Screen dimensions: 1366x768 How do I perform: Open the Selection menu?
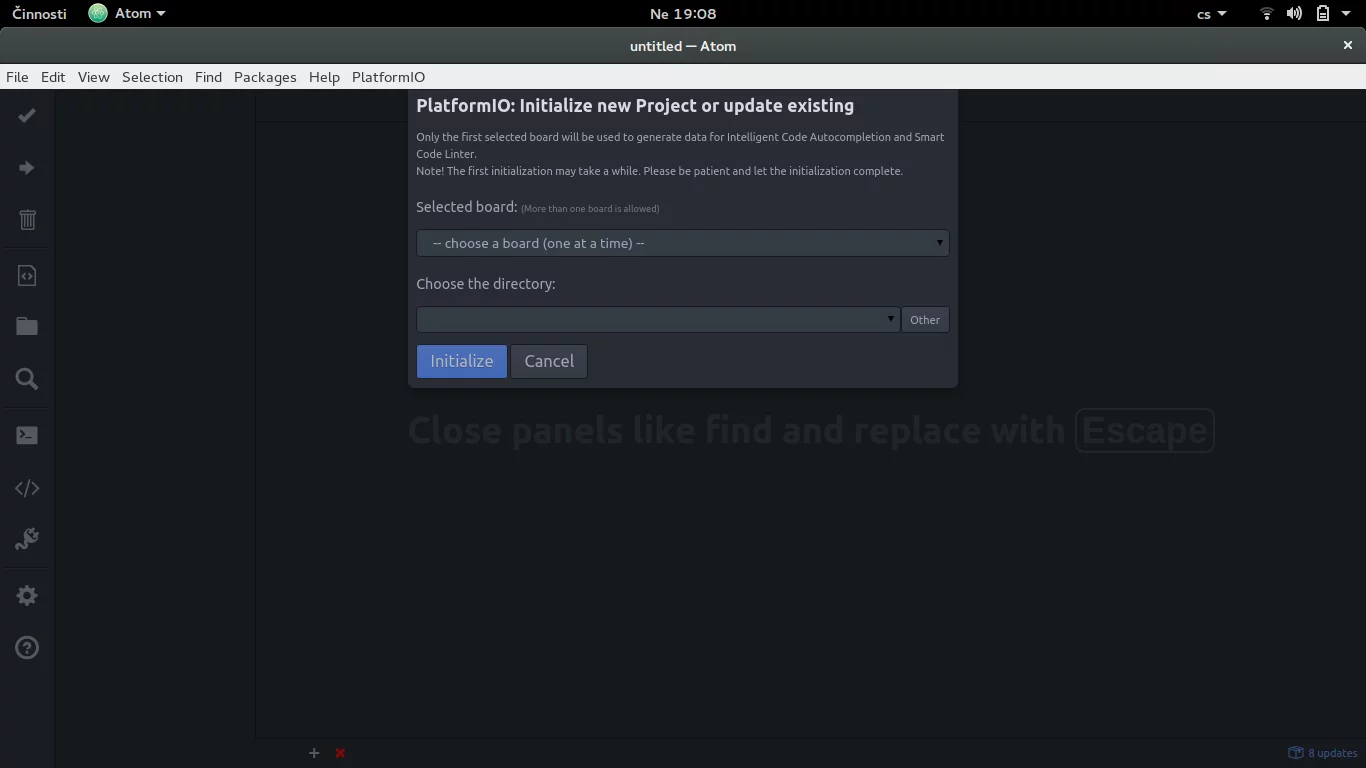152,77
